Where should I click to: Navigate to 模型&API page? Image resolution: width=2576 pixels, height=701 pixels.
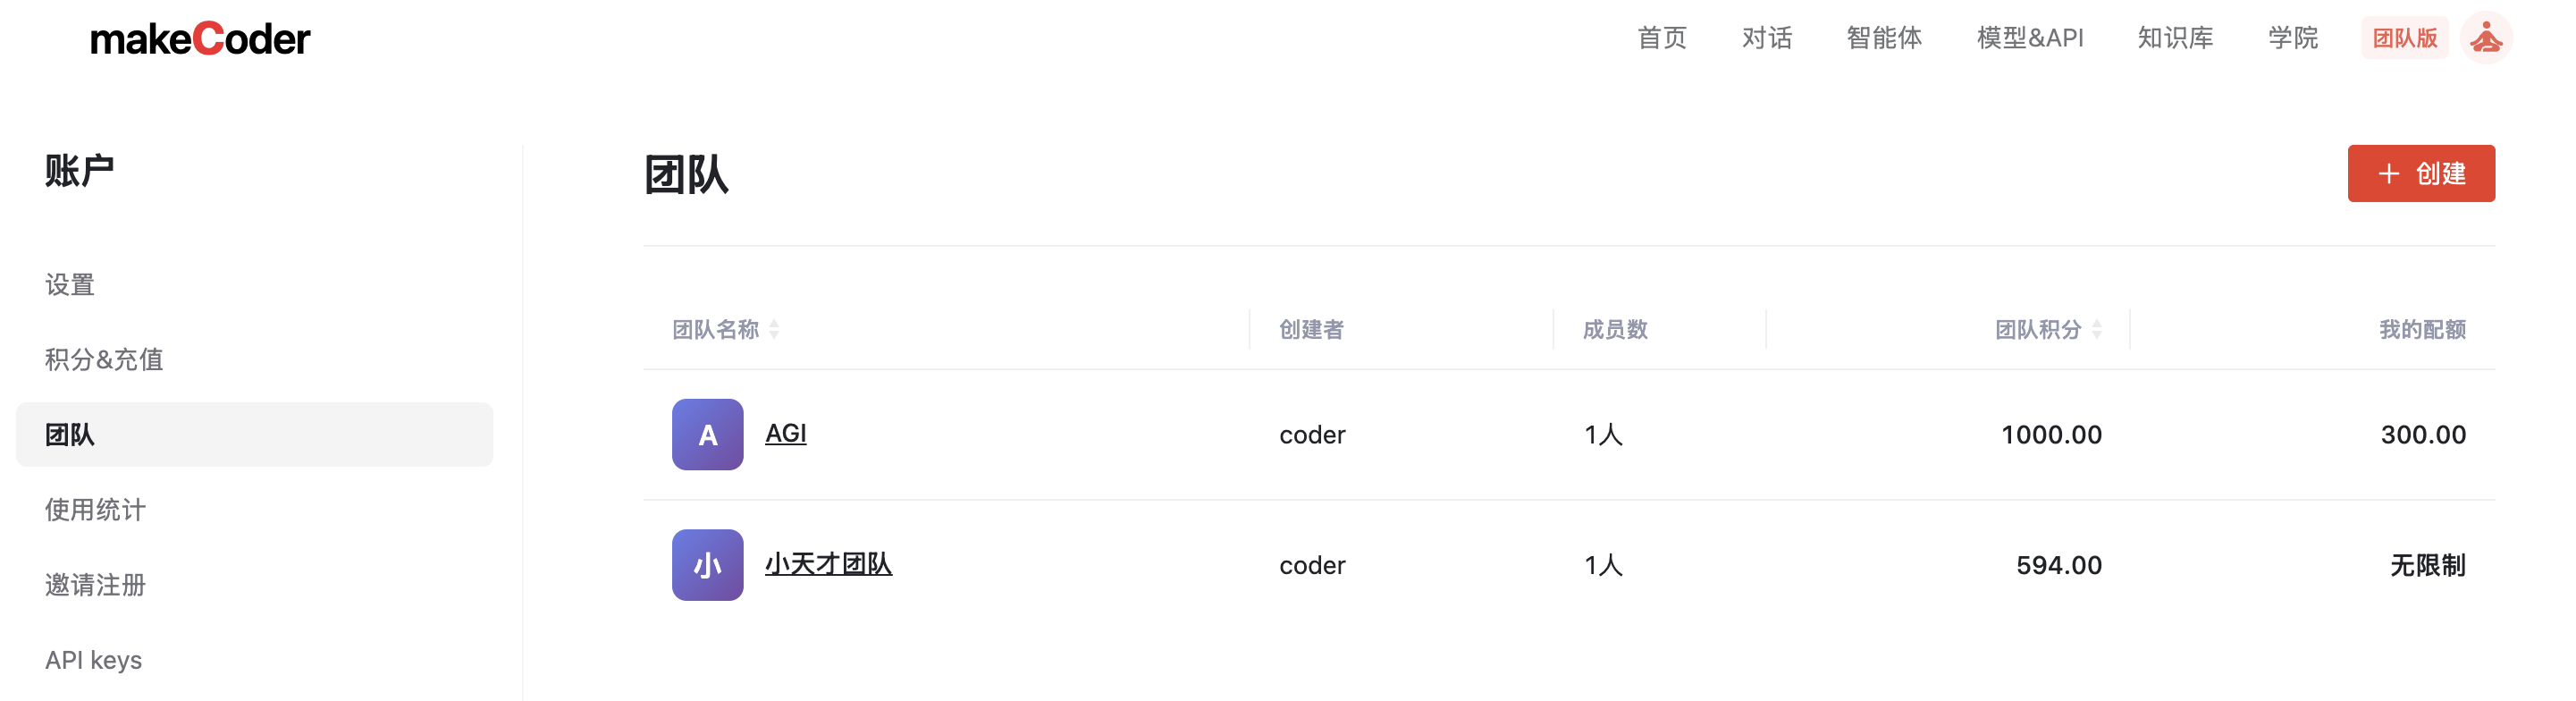tap(2029, 38)
